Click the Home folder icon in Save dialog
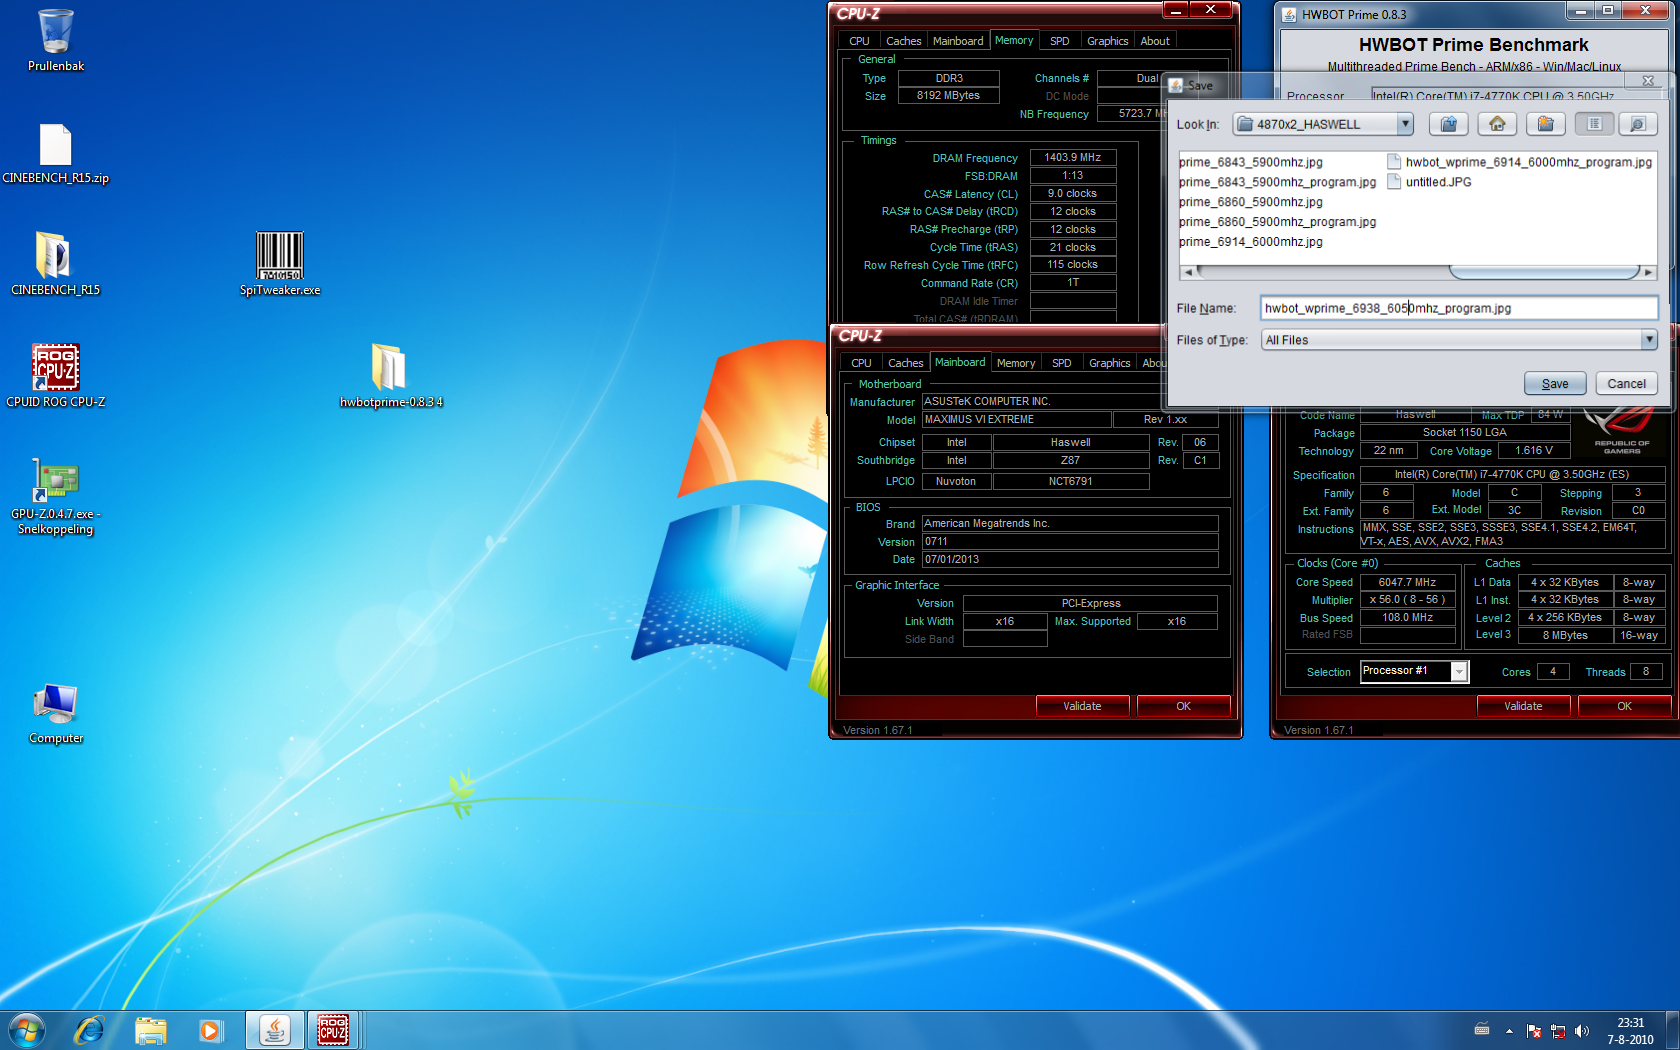 [x=1497, y=124]
